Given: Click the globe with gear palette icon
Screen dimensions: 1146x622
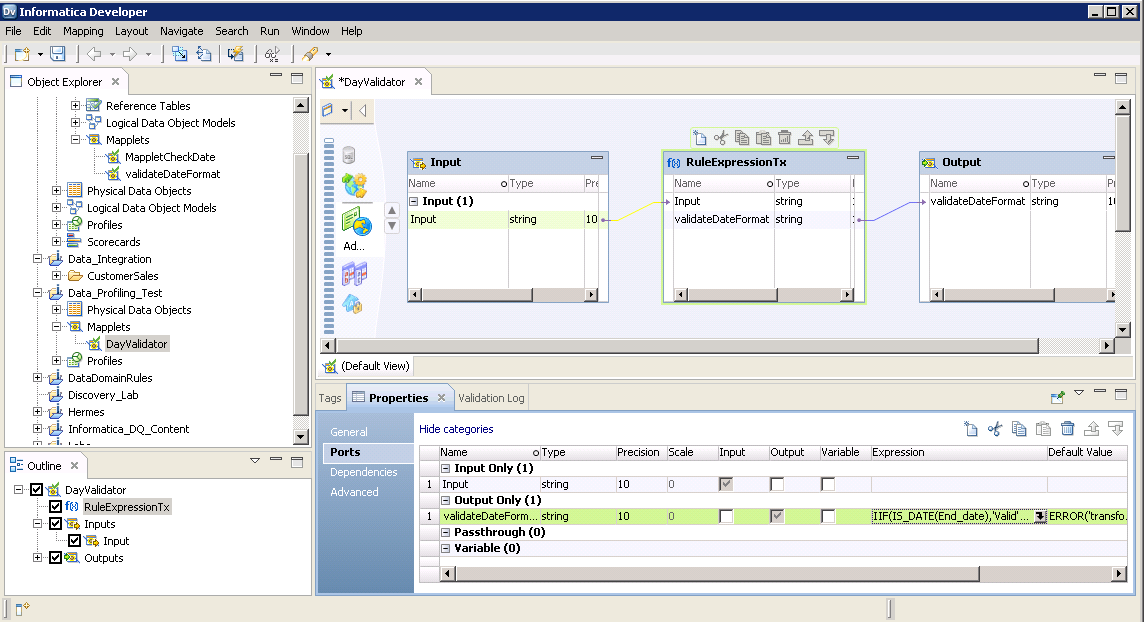Looking at the screenshot, I should click(x=354, y=185).
